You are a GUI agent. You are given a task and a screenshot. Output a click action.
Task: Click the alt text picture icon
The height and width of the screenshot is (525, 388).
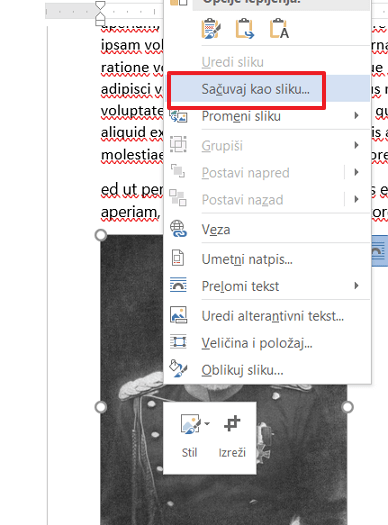[179, 315]
